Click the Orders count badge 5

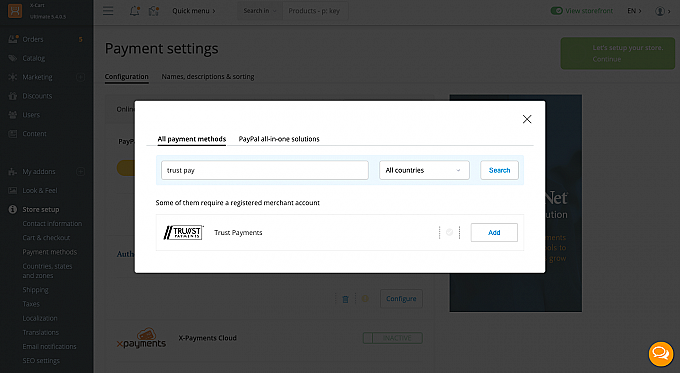(x=80, y=39)
